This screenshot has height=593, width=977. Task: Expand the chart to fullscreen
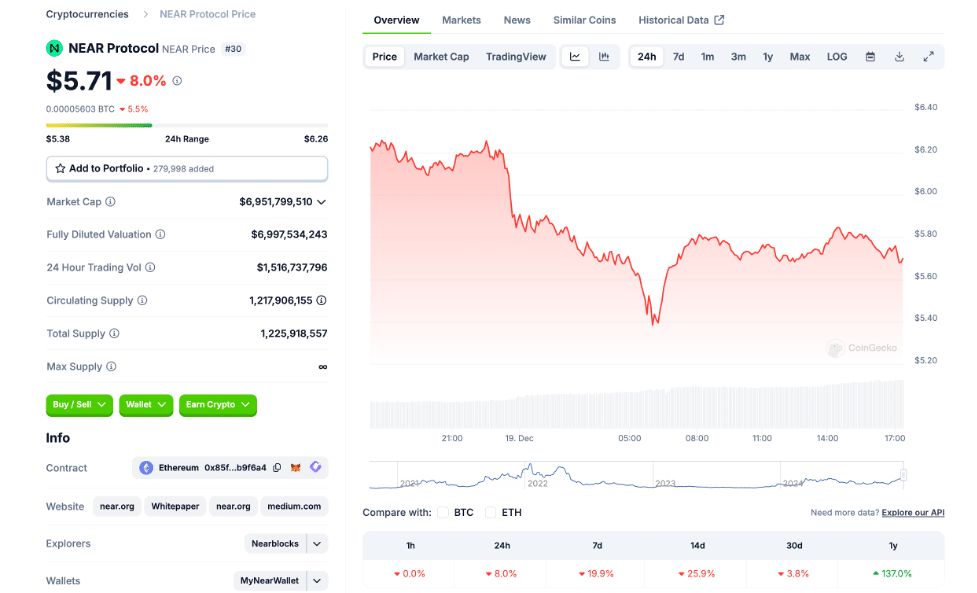pyautogui.click(x=928, y=57)
